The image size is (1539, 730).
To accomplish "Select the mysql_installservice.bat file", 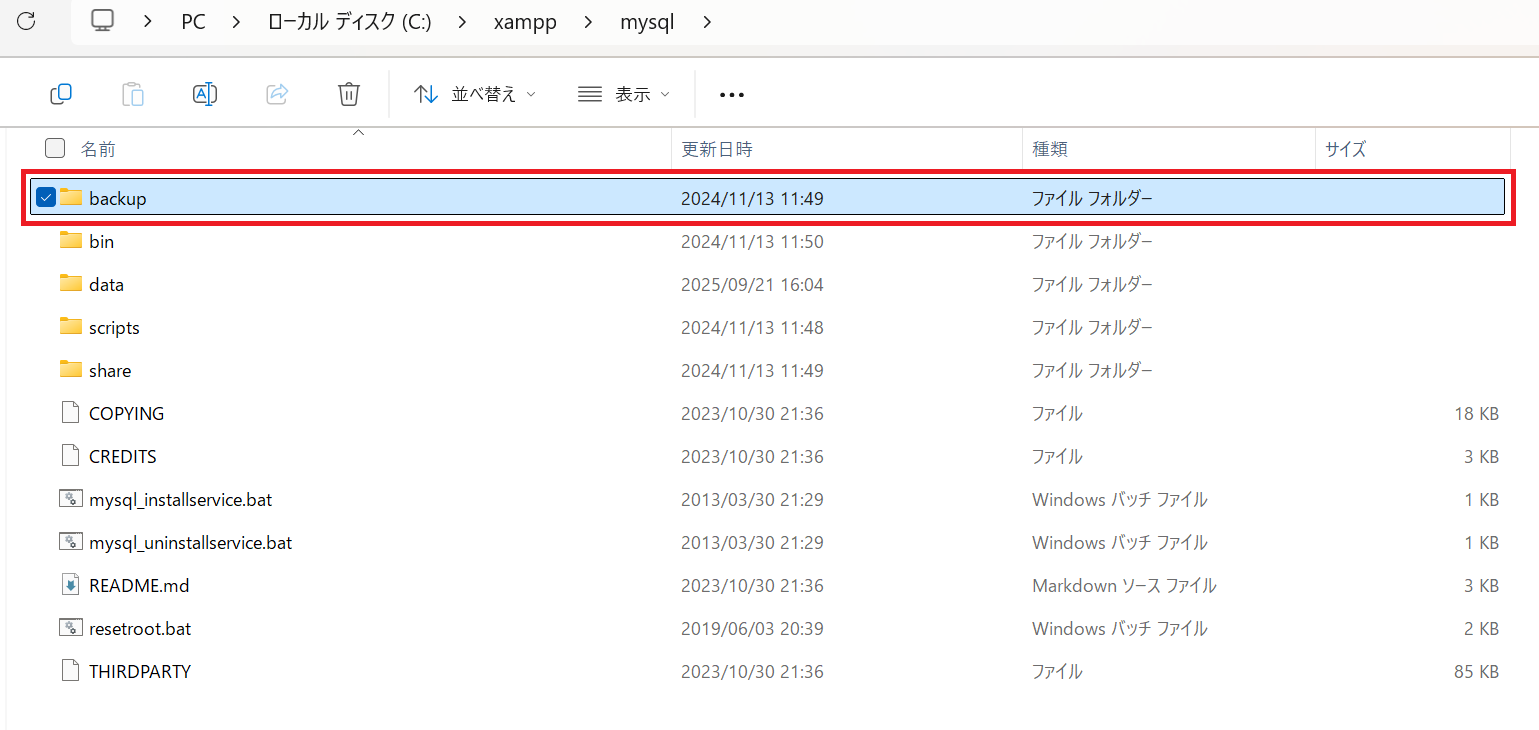I will (180, 499).
